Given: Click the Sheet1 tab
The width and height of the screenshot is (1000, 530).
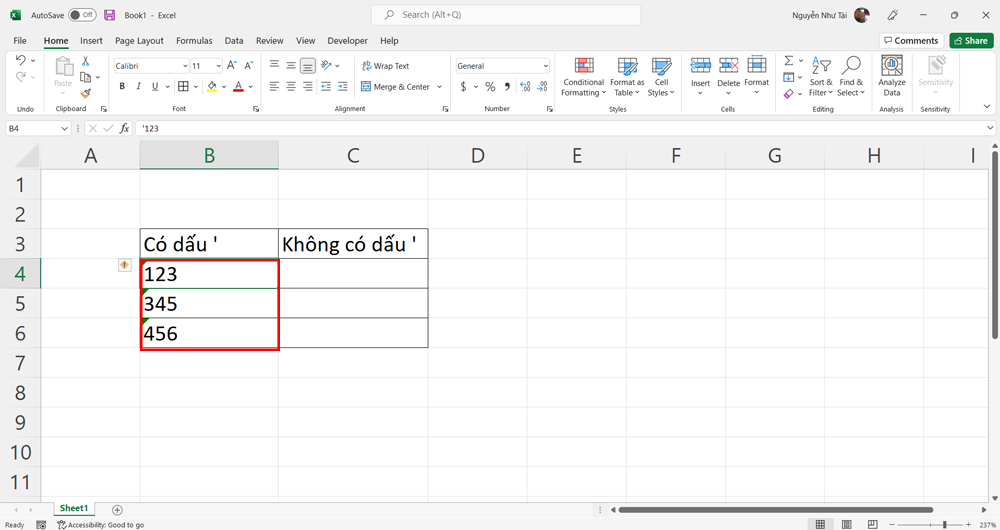Looking at the screenshot, I should coord(74,508).
